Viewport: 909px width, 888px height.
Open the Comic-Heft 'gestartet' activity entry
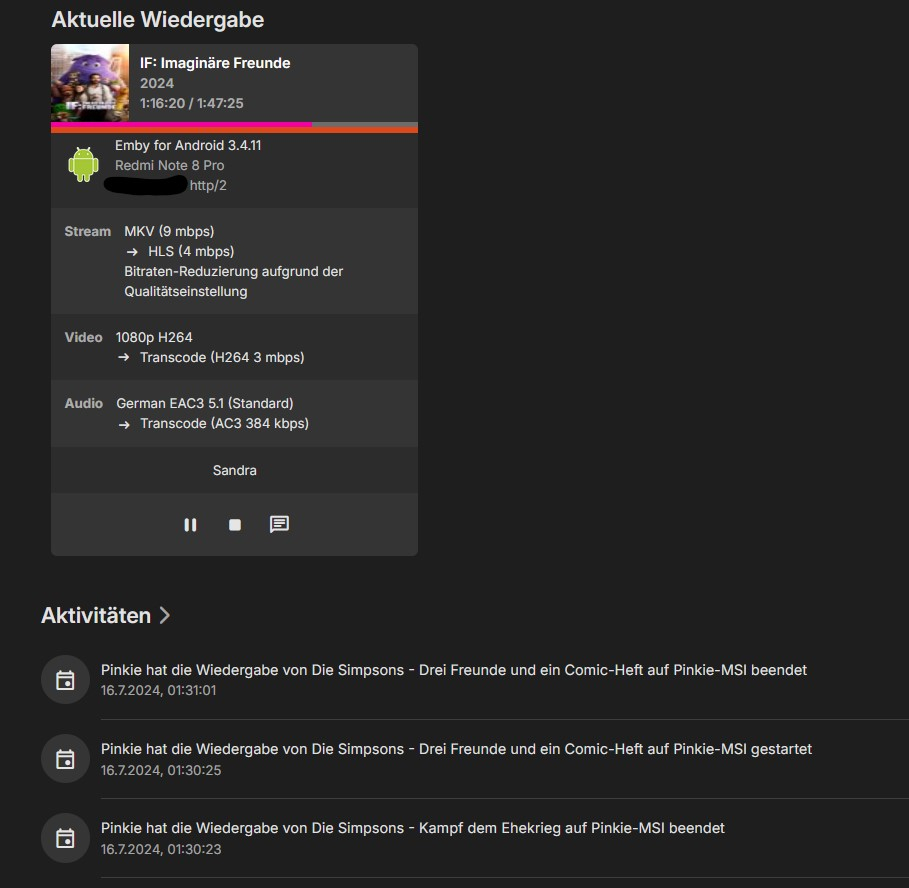456,749
